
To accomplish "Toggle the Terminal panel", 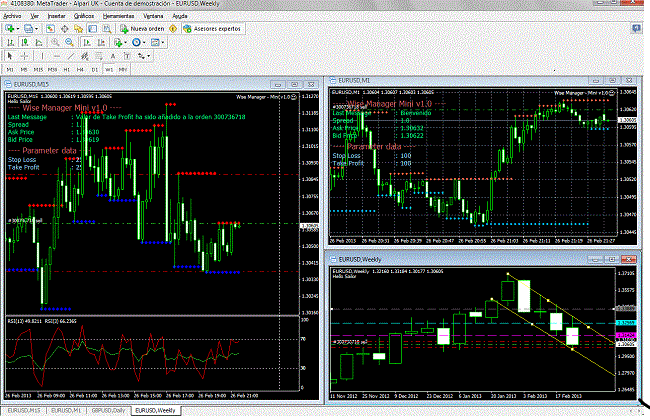I will click(93, 29).
